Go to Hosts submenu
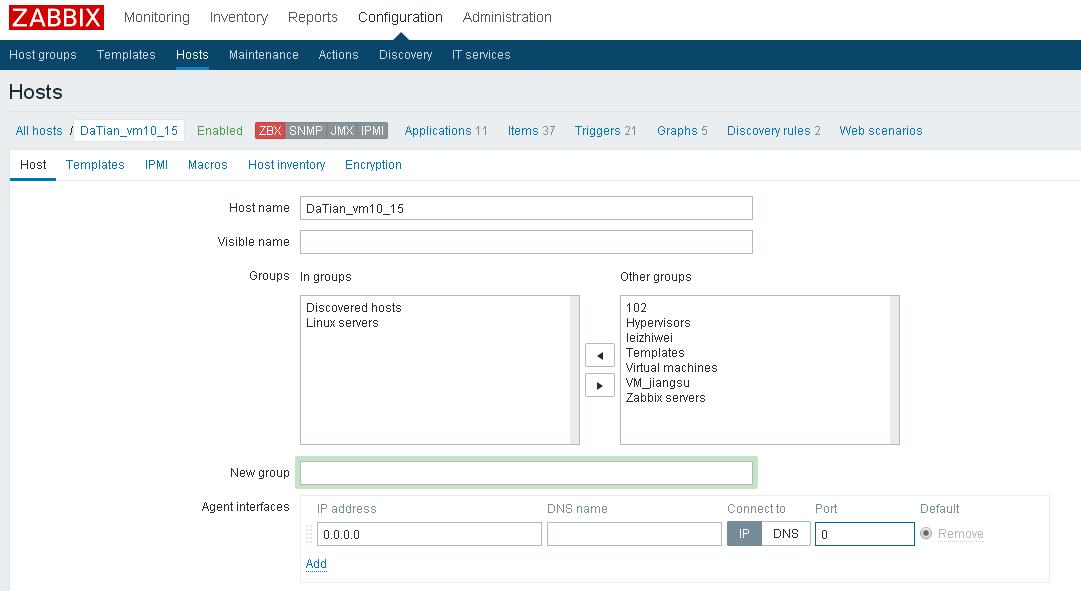Image resolution: width=1081 pixels, height=591 pixels. tap(192, 54)
